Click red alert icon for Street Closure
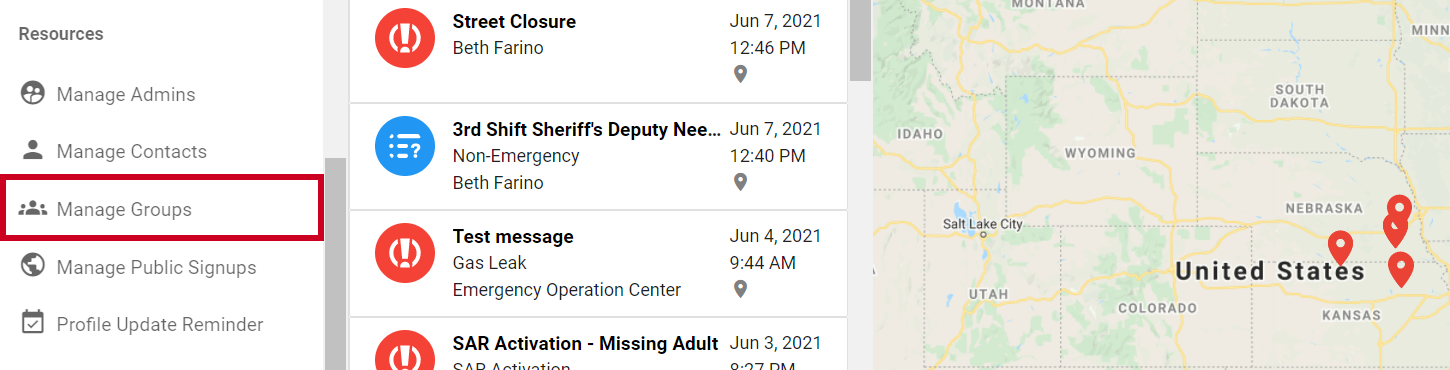 [x=405, y=38]
